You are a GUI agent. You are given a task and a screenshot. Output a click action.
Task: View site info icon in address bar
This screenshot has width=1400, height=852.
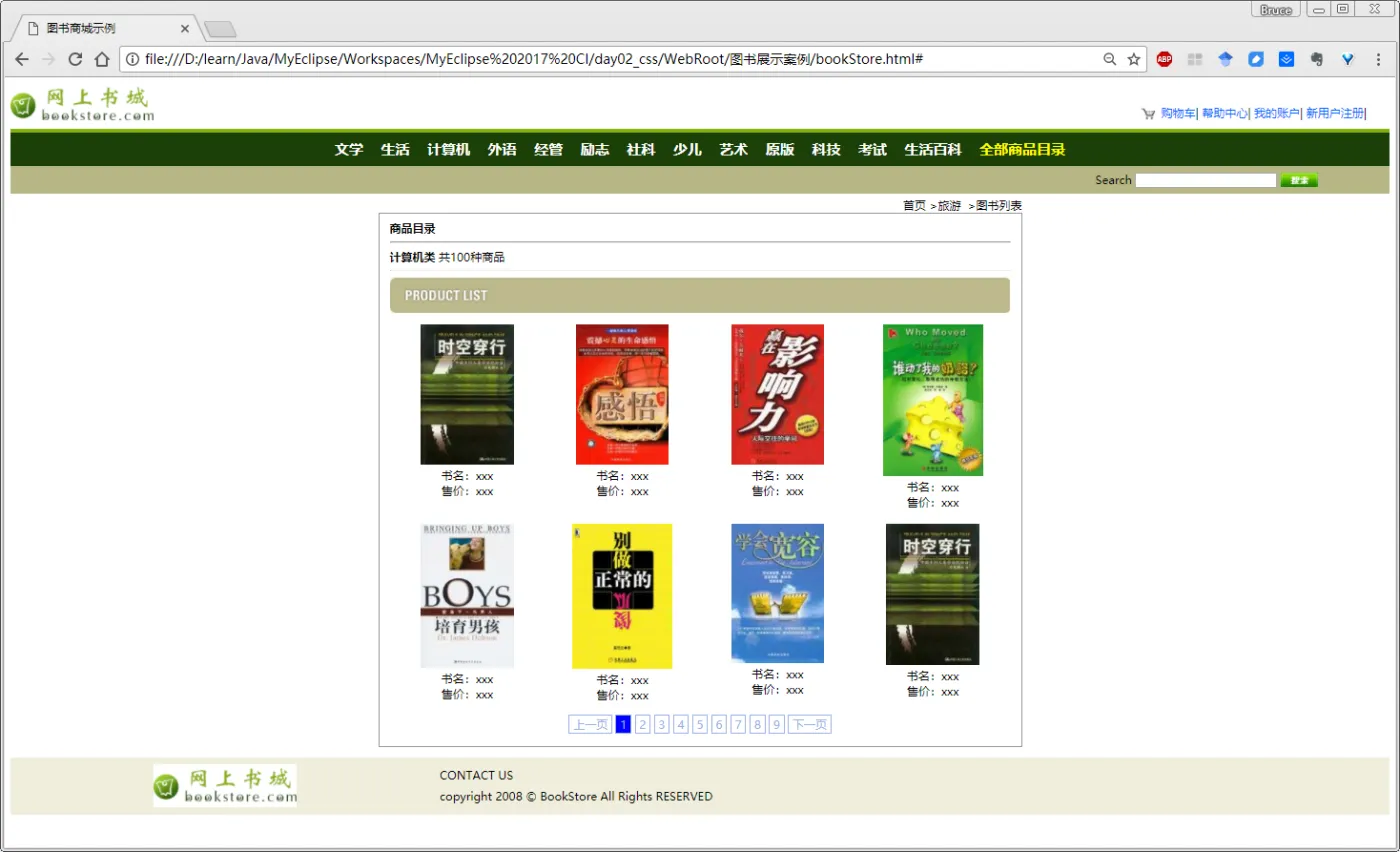[133, 59]
